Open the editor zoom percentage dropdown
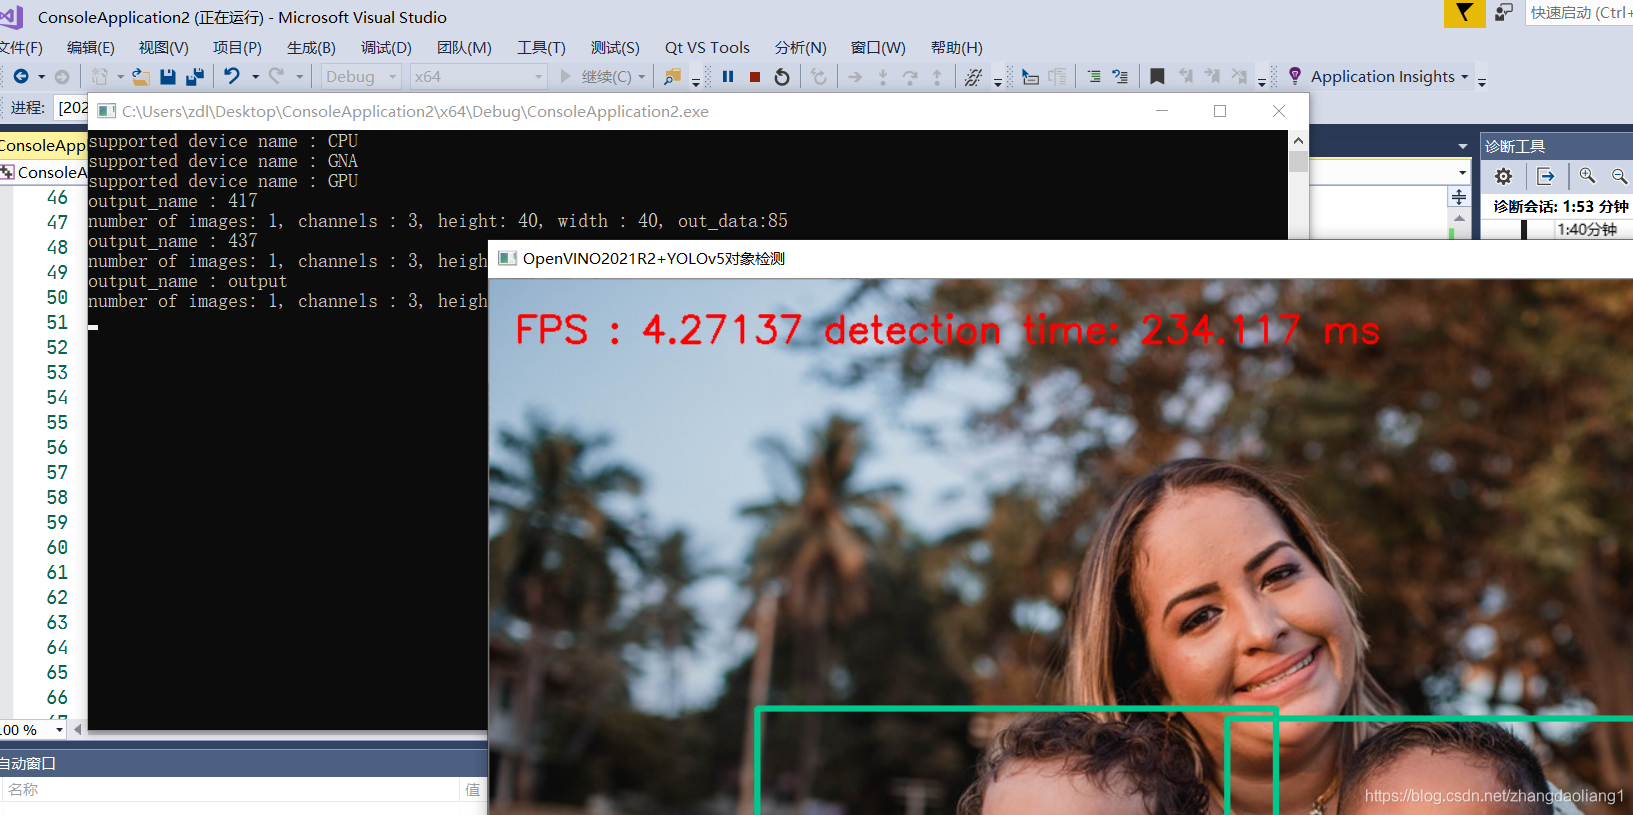 pos(59,730)
